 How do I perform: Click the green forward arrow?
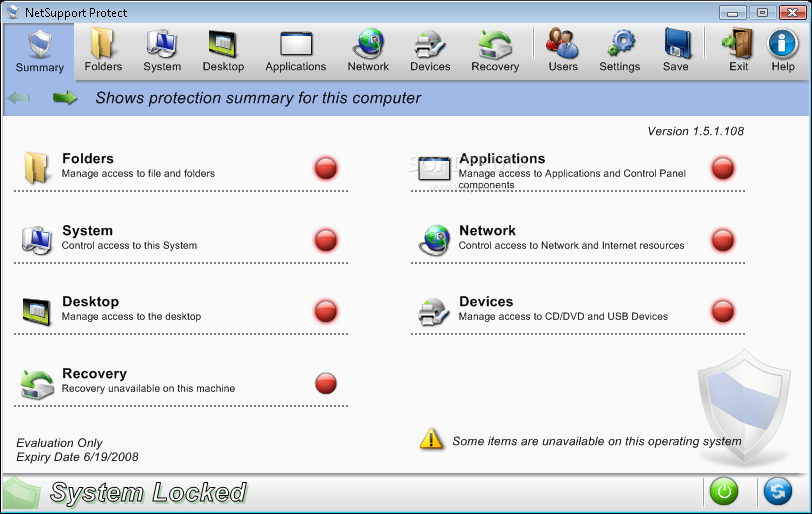pyautogui.click(x=65, y=97)
